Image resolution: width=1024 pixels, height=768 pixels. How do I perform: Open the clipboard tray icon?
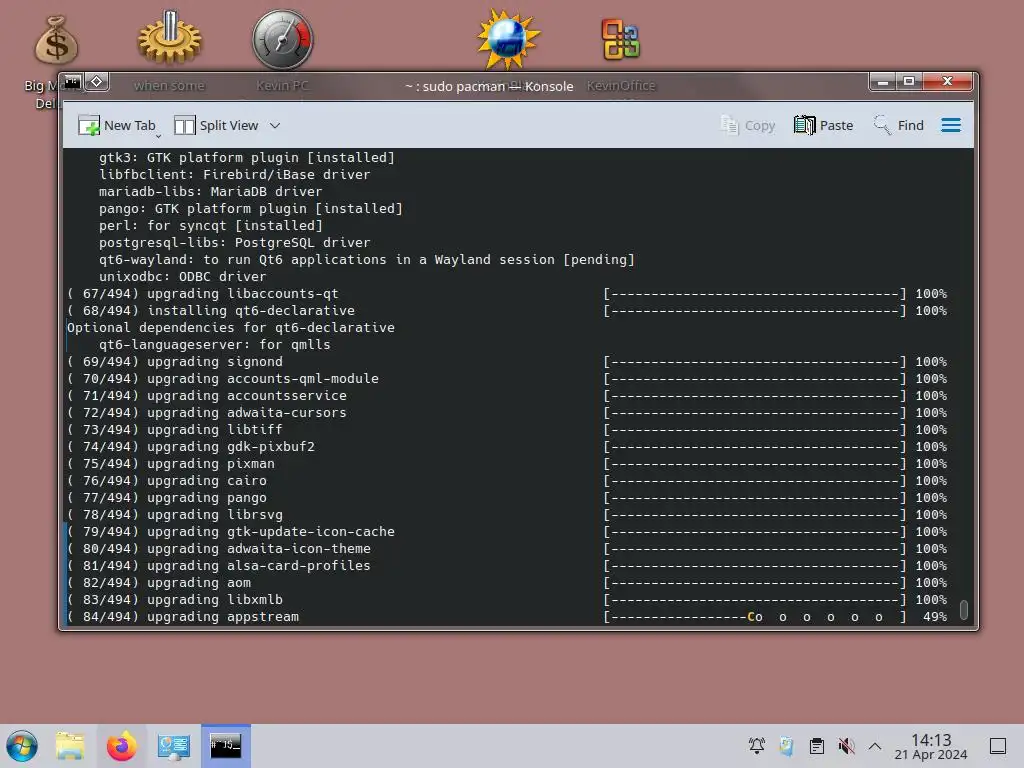[816, 746]
